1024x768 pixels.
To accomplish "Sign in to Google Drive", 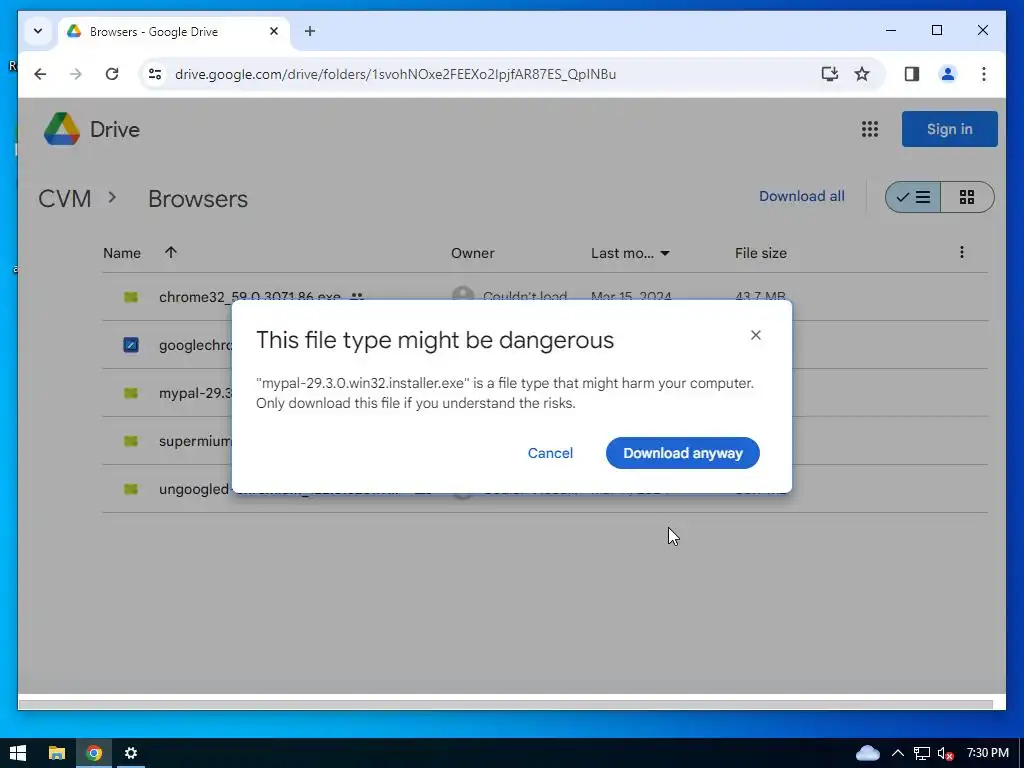I will 950,129.
